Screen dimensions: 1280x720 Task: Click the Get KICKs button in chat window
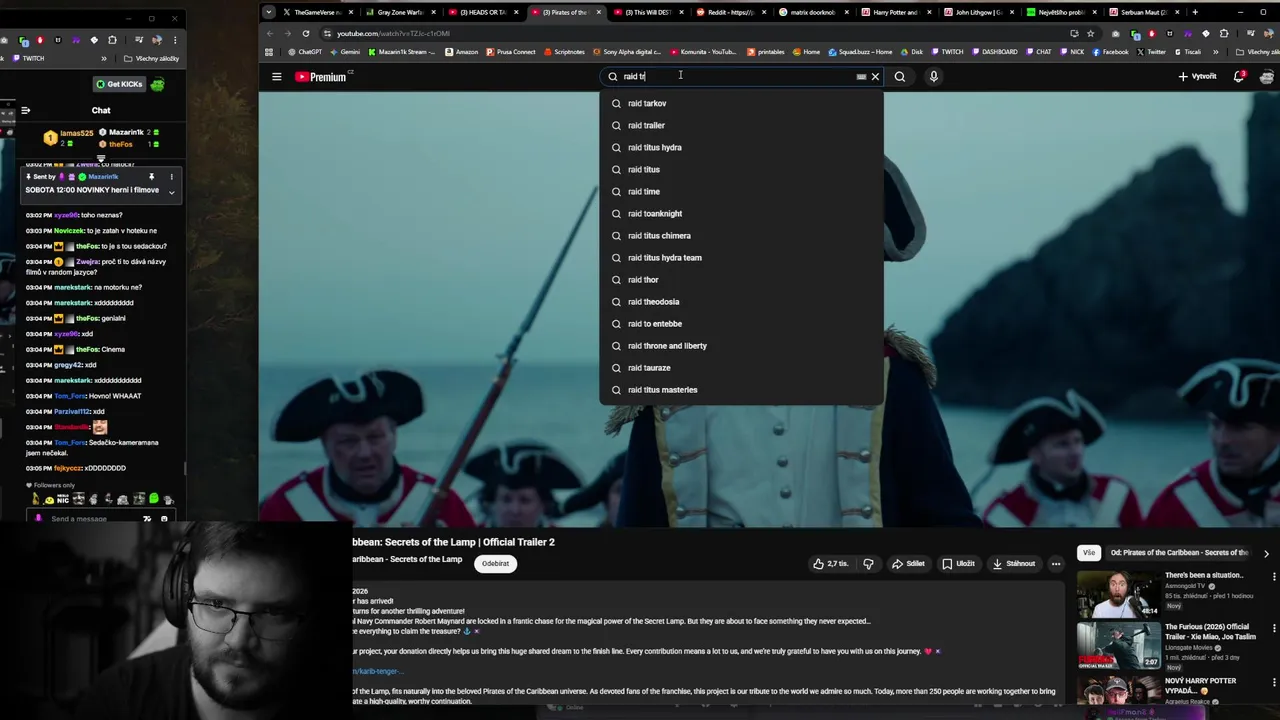coord(119,84)
